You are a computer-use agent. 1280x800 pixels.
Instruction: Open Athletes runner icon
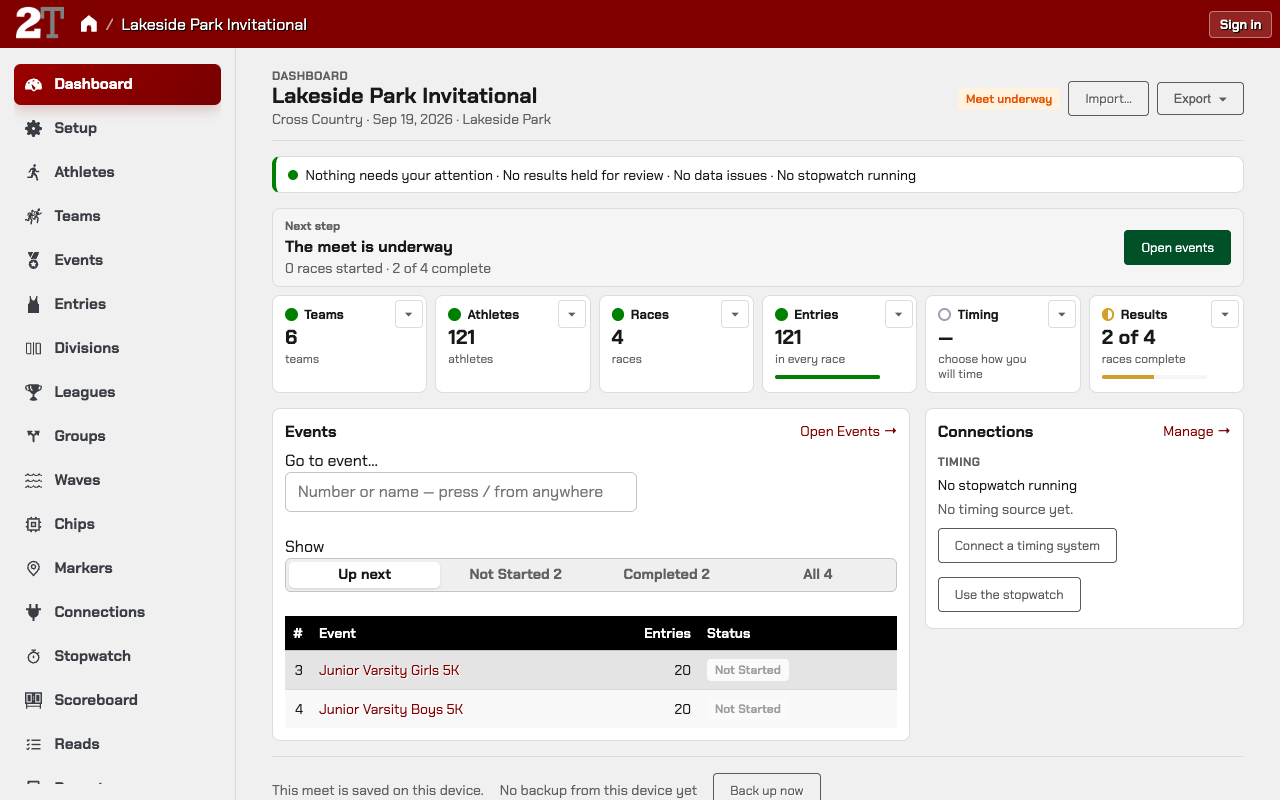click(x=34, y=172)
